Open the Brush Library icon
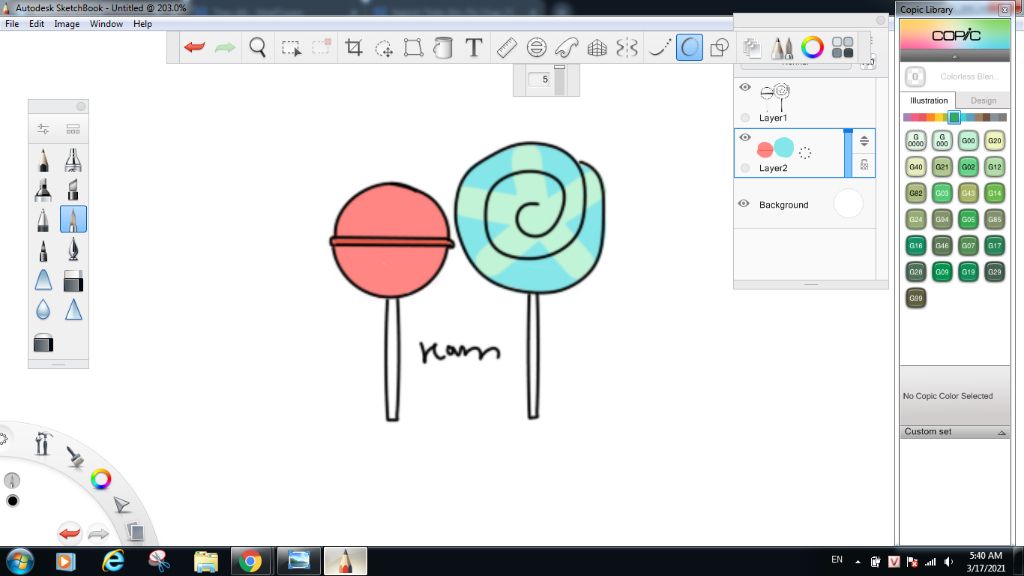1024x576 pixels. (x=73, y=129)
